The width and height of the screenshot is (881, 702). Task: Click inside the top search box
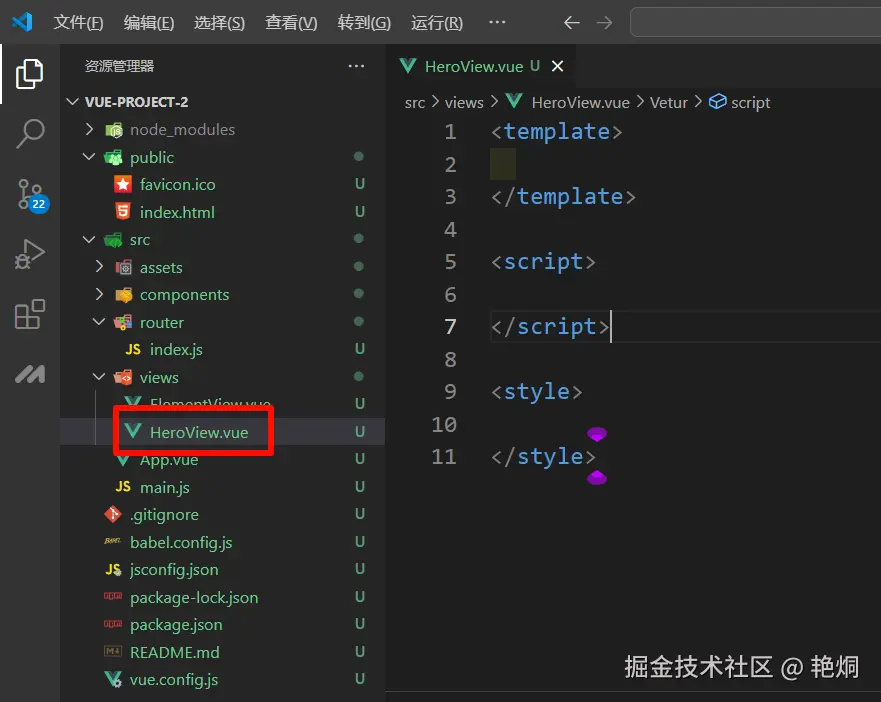tap(755, 22)
